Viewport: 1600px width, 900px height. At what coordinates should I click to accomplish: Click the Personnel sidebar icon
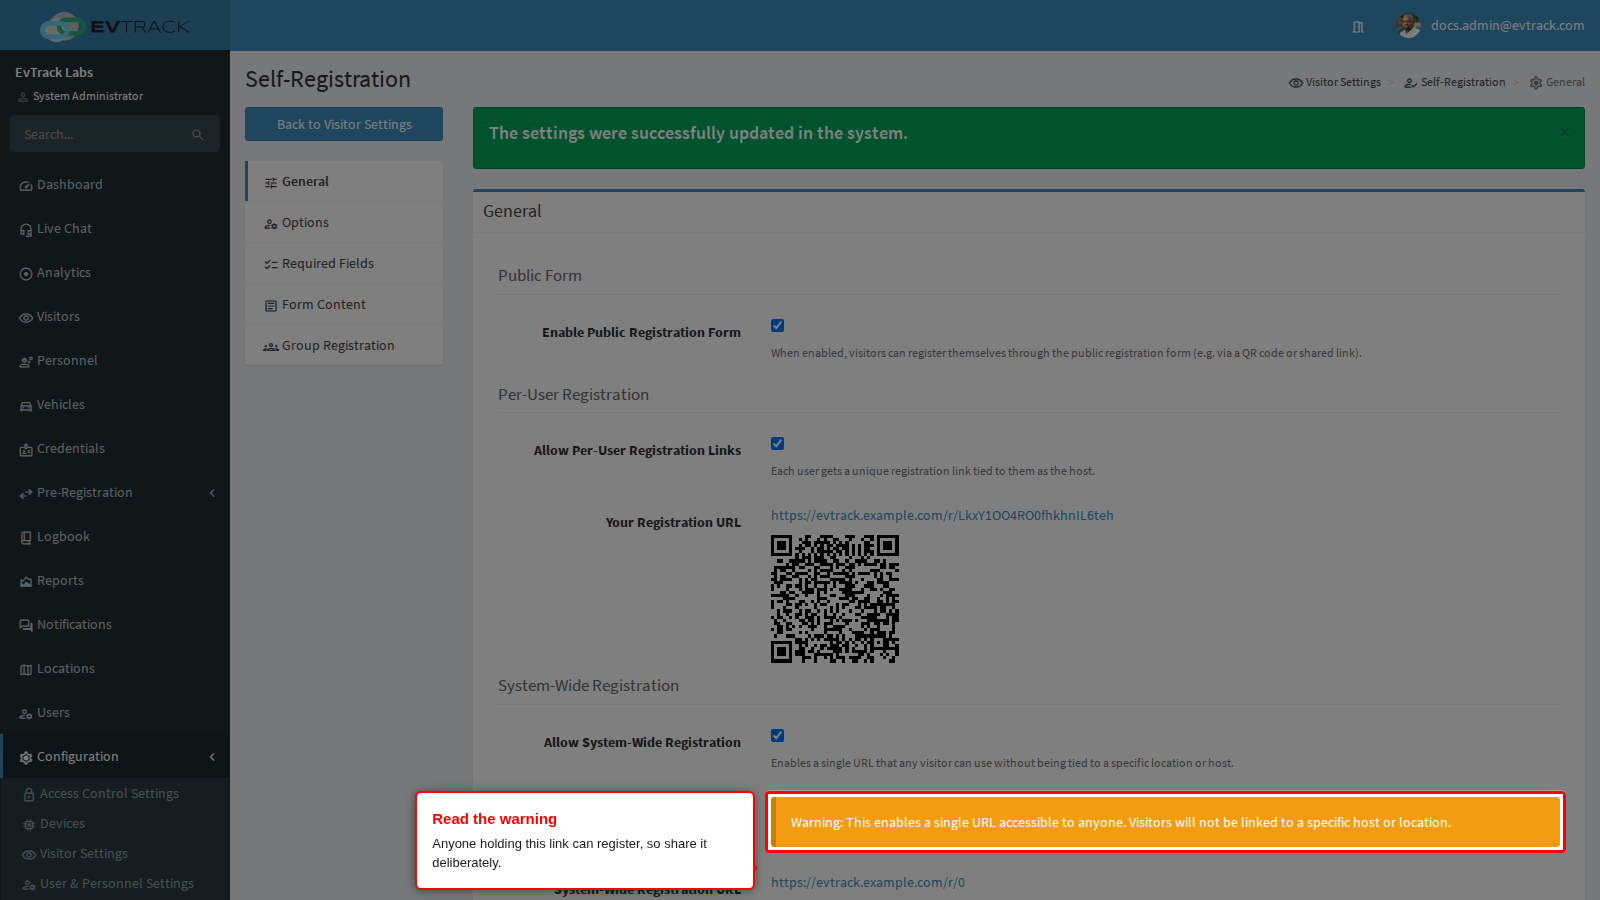pyautogui.click(x=26, y=362)
